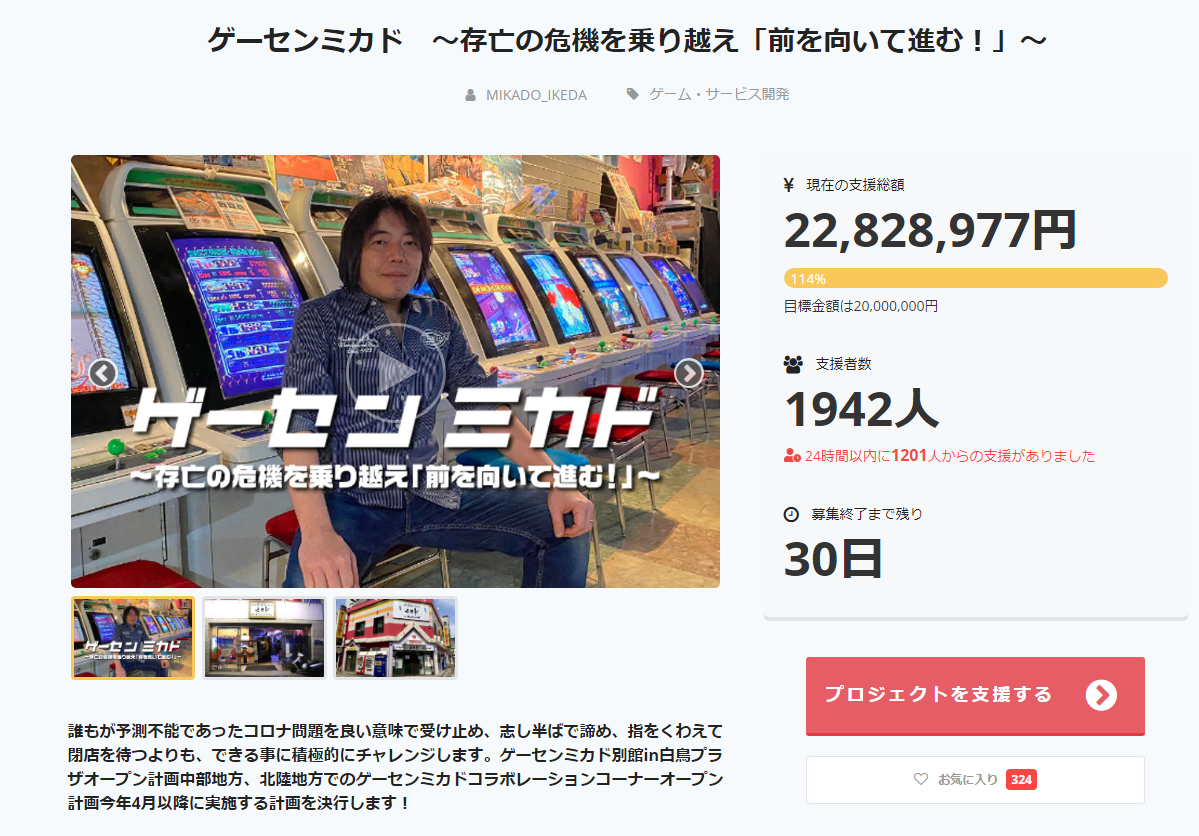Select third thumbnail of building exterior

(395, 638)
